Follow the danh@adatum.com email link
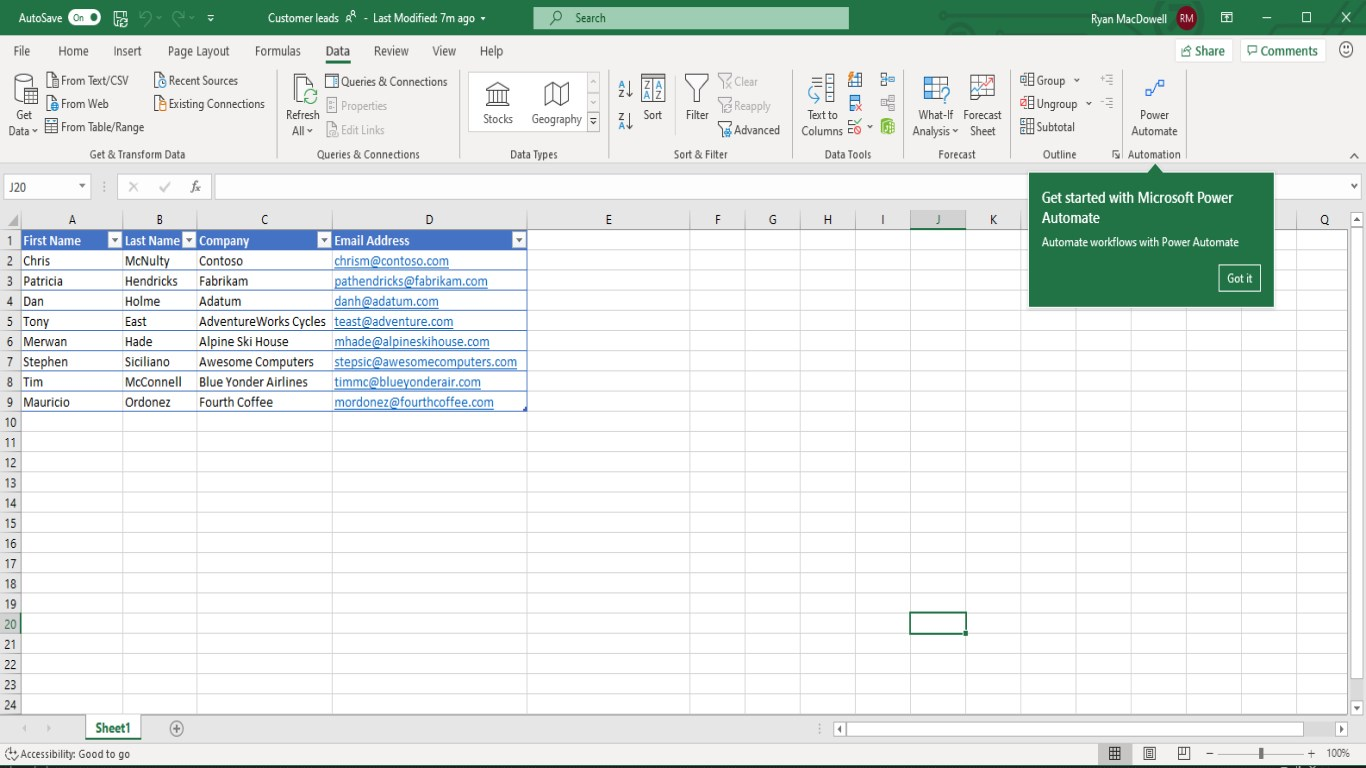This screenshot has height=768, width=1366. coord(386,301)
